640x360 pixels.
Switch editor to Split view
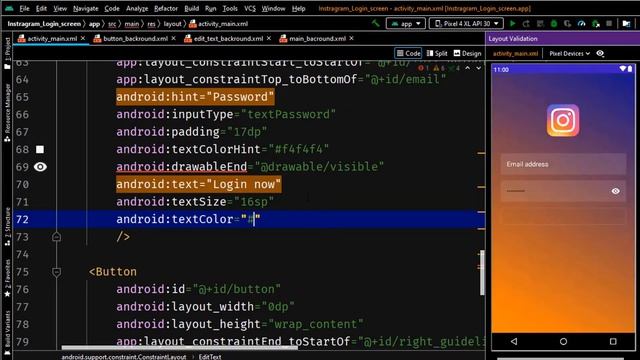click(x=437, y=53)
